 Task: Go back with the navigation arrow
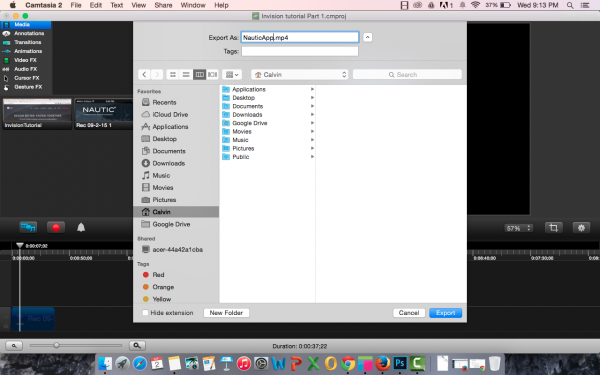pyautogui.click(x=144, y=75)
